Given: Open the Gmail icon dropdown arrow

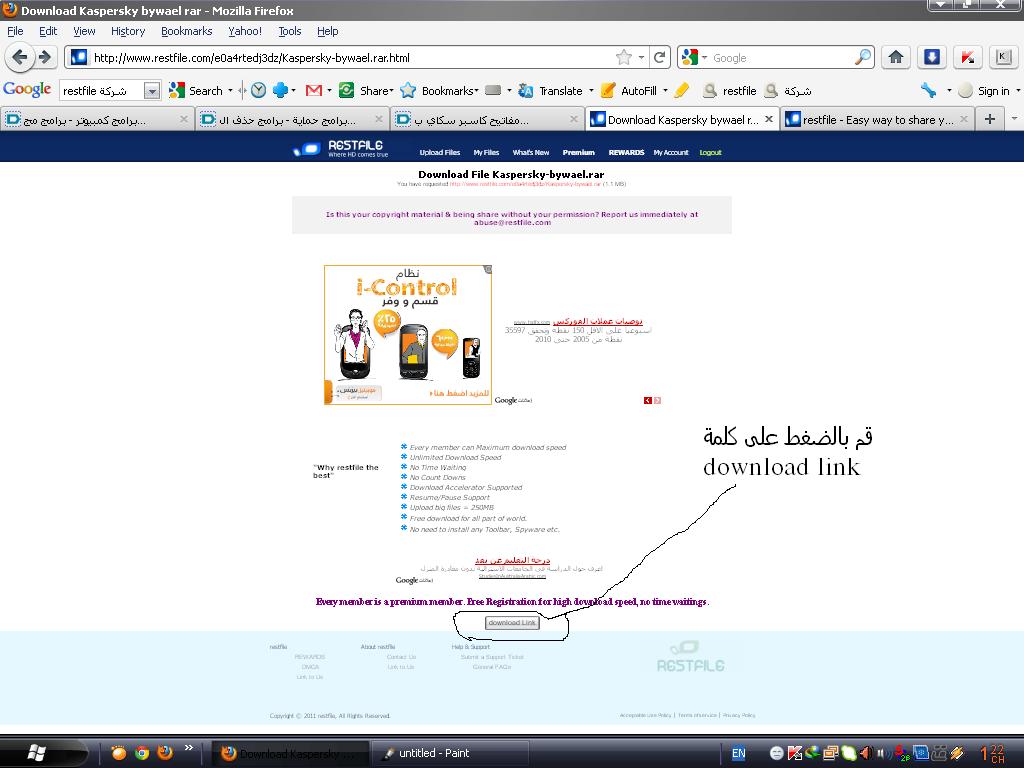Looking at the screenshot, I should click(x=328, y=91).
